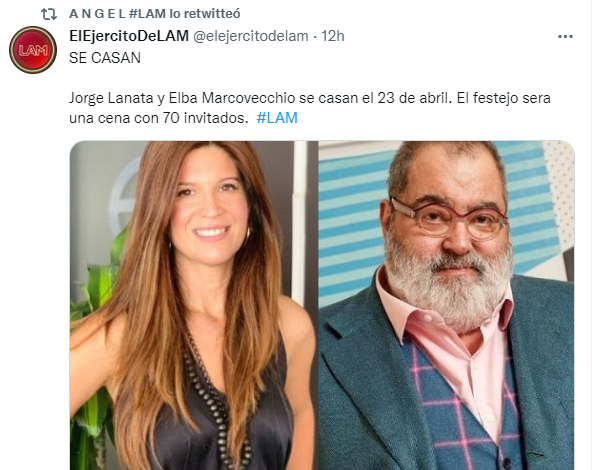
Task: Click 'lo retwitteó' label text
Action: click(205, 14)
